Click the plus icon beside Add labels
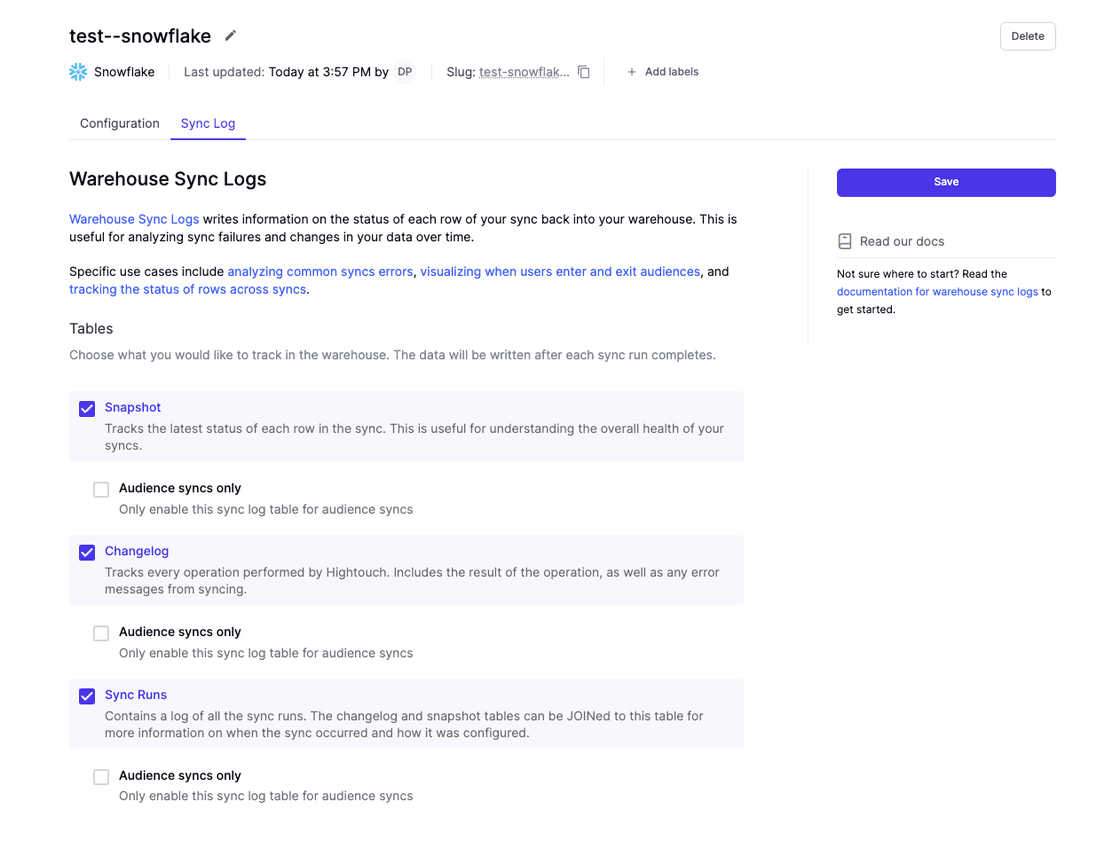 (632, 72)
